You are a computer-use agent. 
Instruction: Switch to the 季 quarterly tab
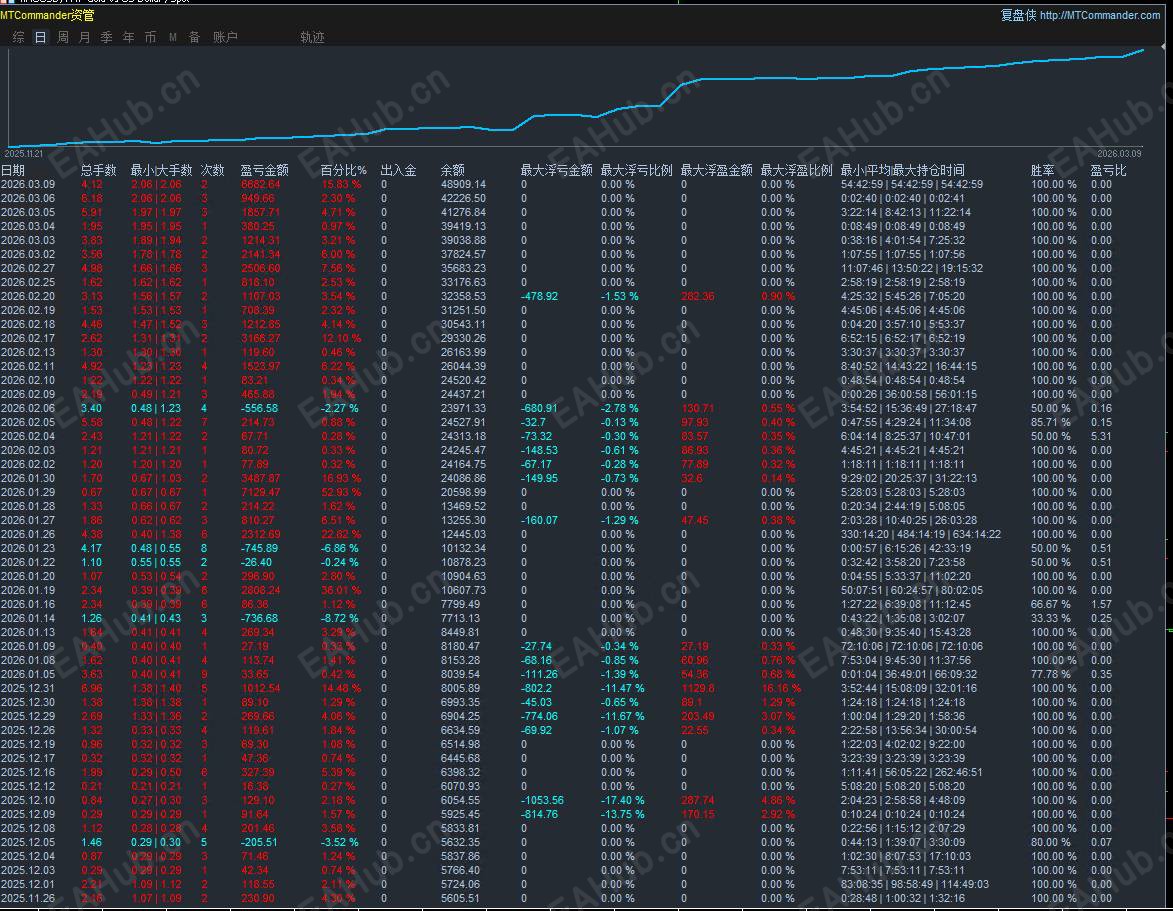tap(106, 37)
